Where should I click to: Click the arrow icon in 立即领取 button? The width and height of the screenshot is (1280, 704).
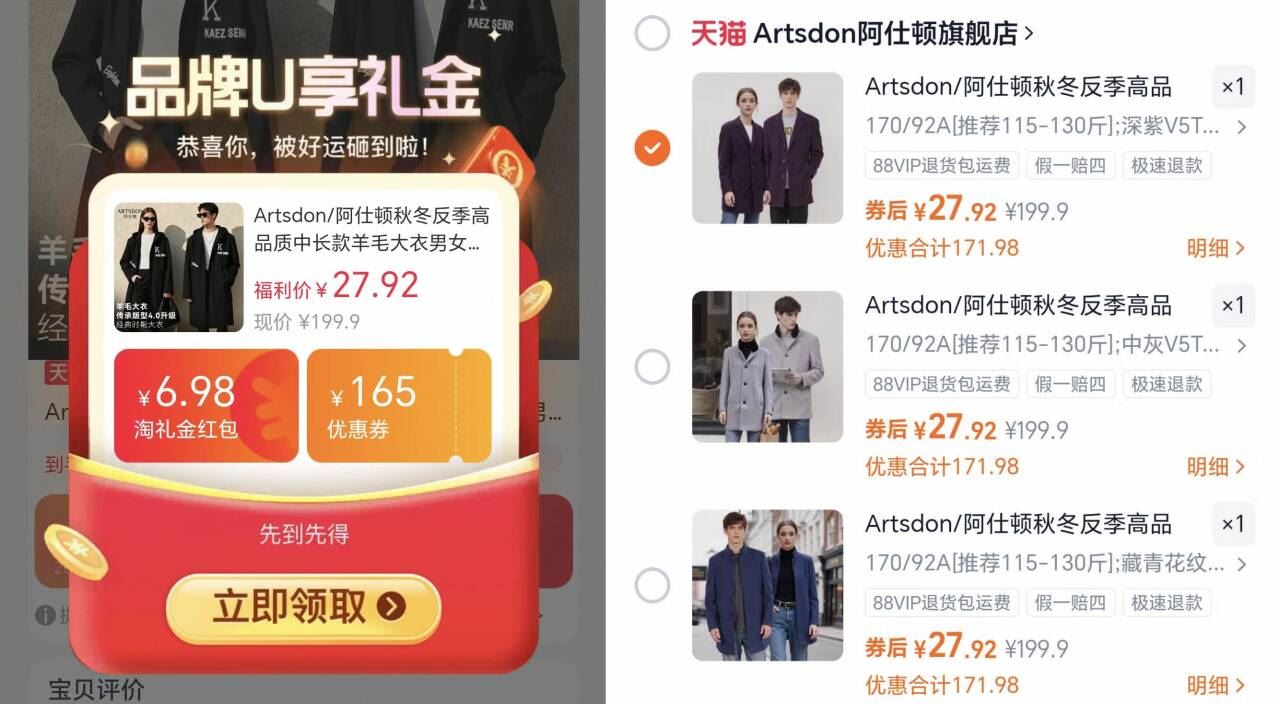pos(392,606)
